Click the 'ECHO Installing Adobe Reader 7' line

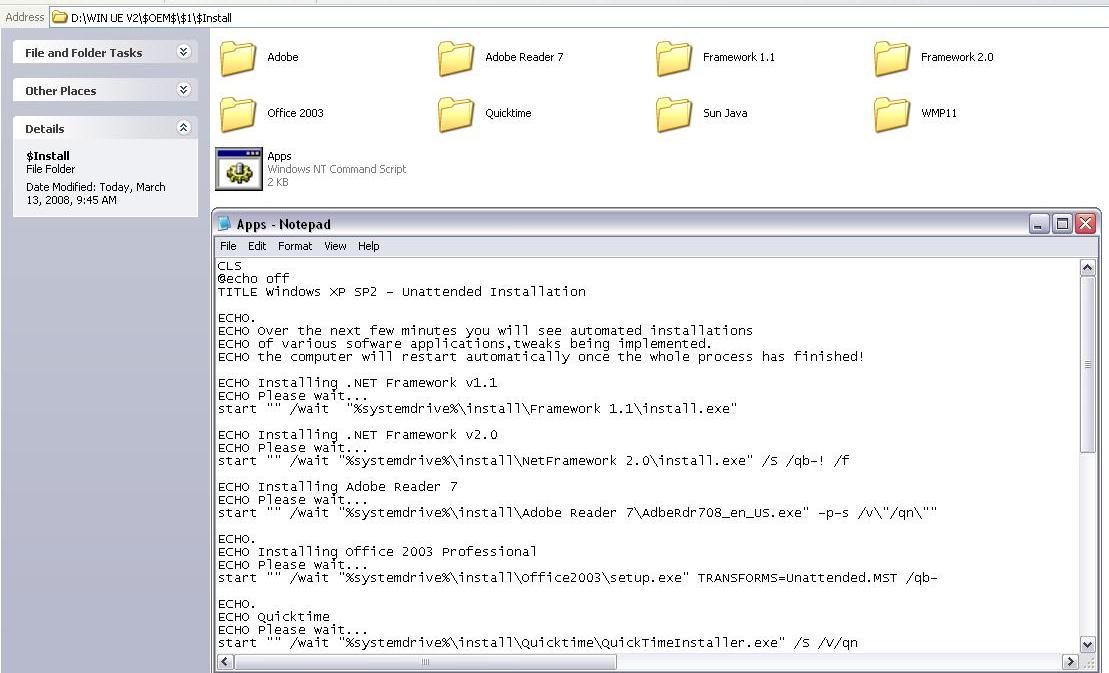[x=337, y=487]
